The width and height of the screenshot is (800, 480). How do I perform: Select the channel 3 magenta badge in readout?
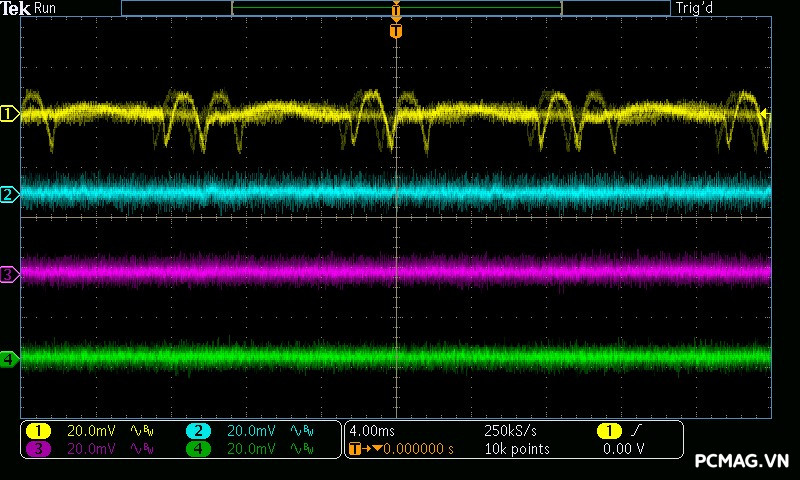click(38, 449)
